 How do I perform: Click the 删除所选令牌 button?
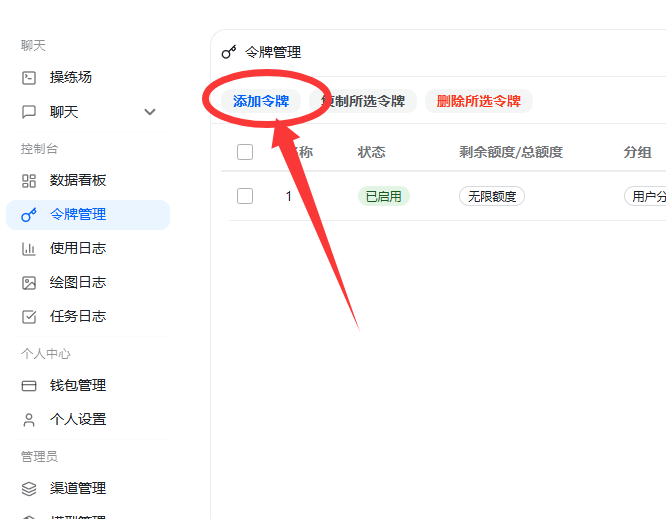[479, 101]
